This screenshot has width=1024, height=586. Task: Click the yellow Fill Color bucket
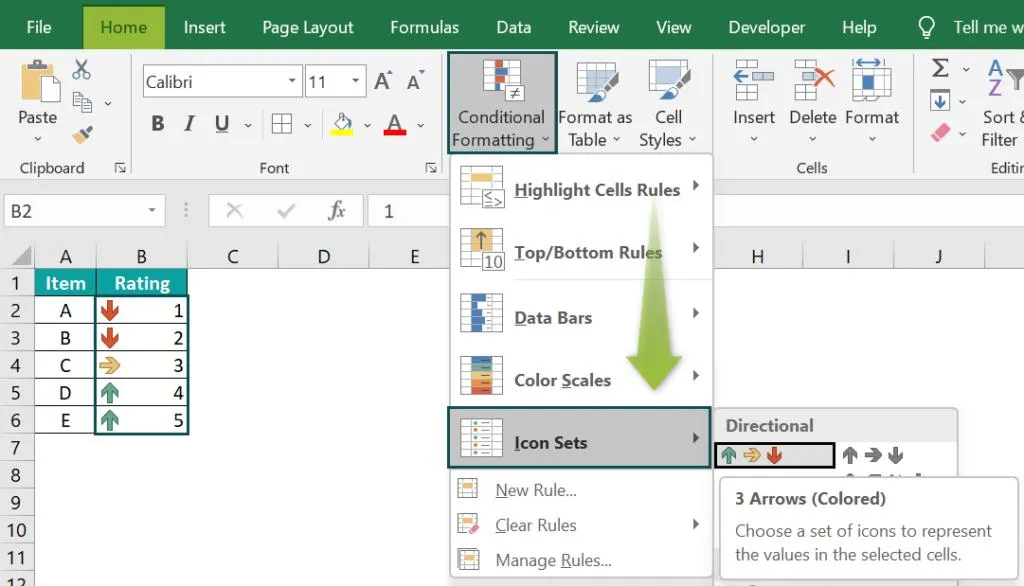[342, 123]
